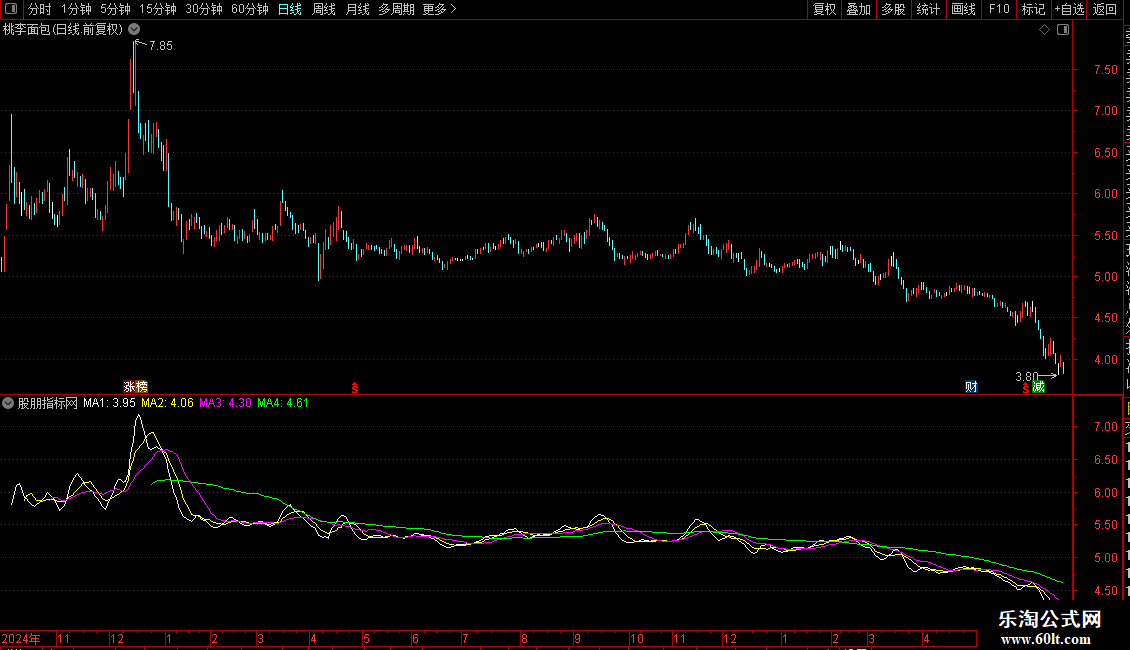Select the 日线 daily chart tab

290,9
